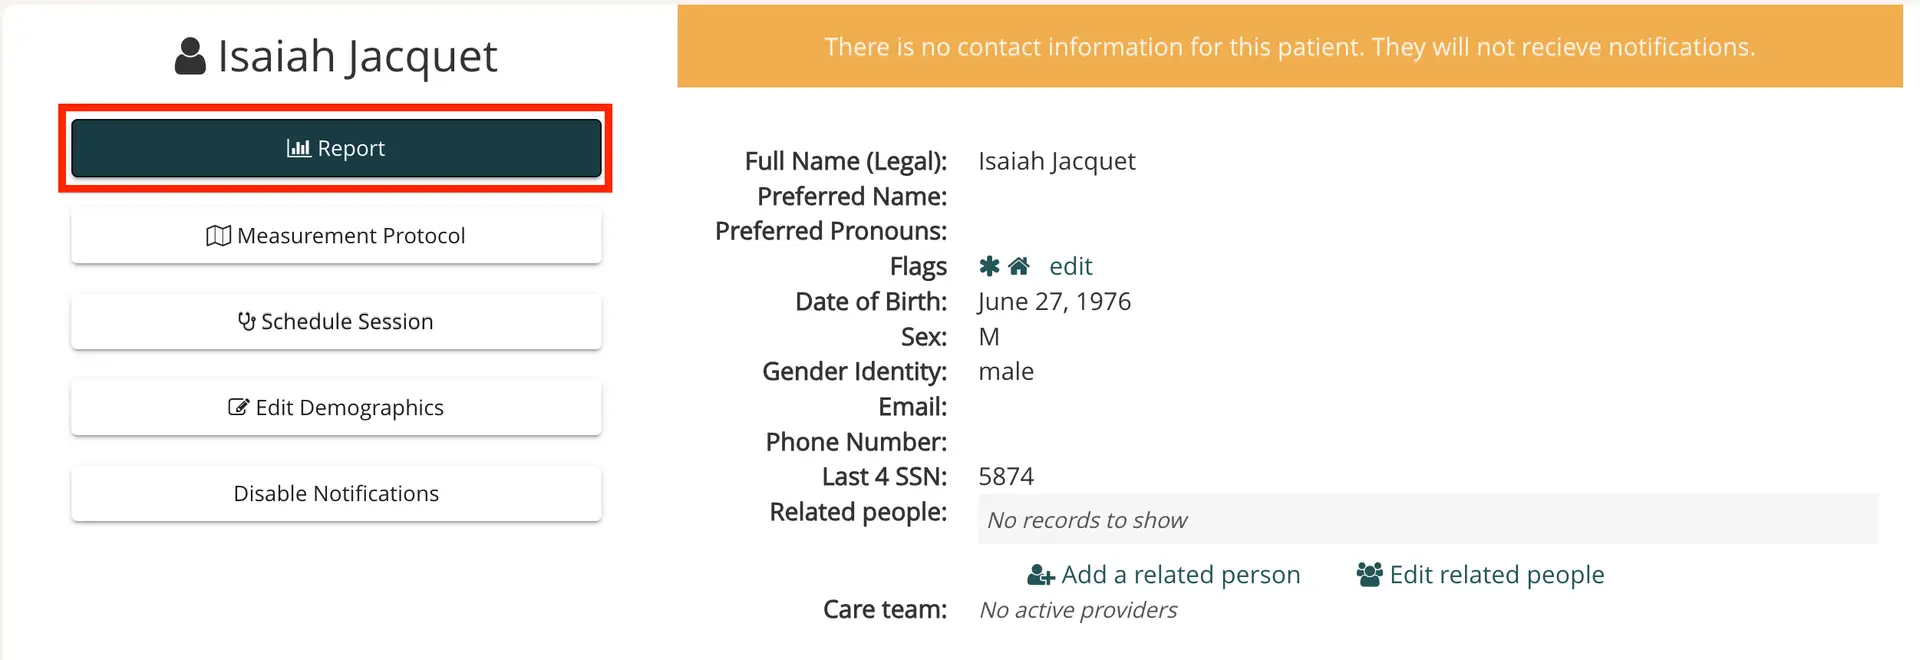Select the bar chart icon on Report button
This screenshot has height=660, width=1920.
pyautogui.click(x=298, y=148)
